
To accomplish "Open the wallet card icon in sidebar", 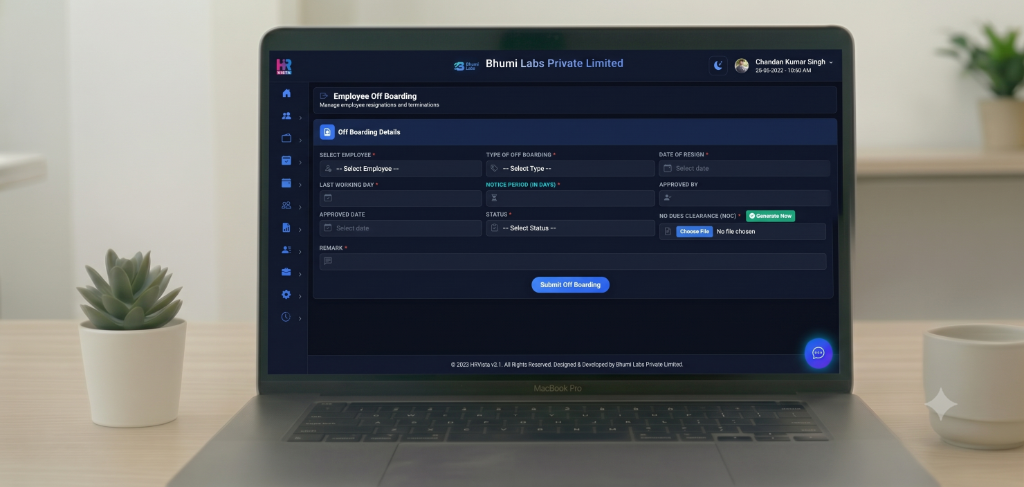I will pos(286,183).
